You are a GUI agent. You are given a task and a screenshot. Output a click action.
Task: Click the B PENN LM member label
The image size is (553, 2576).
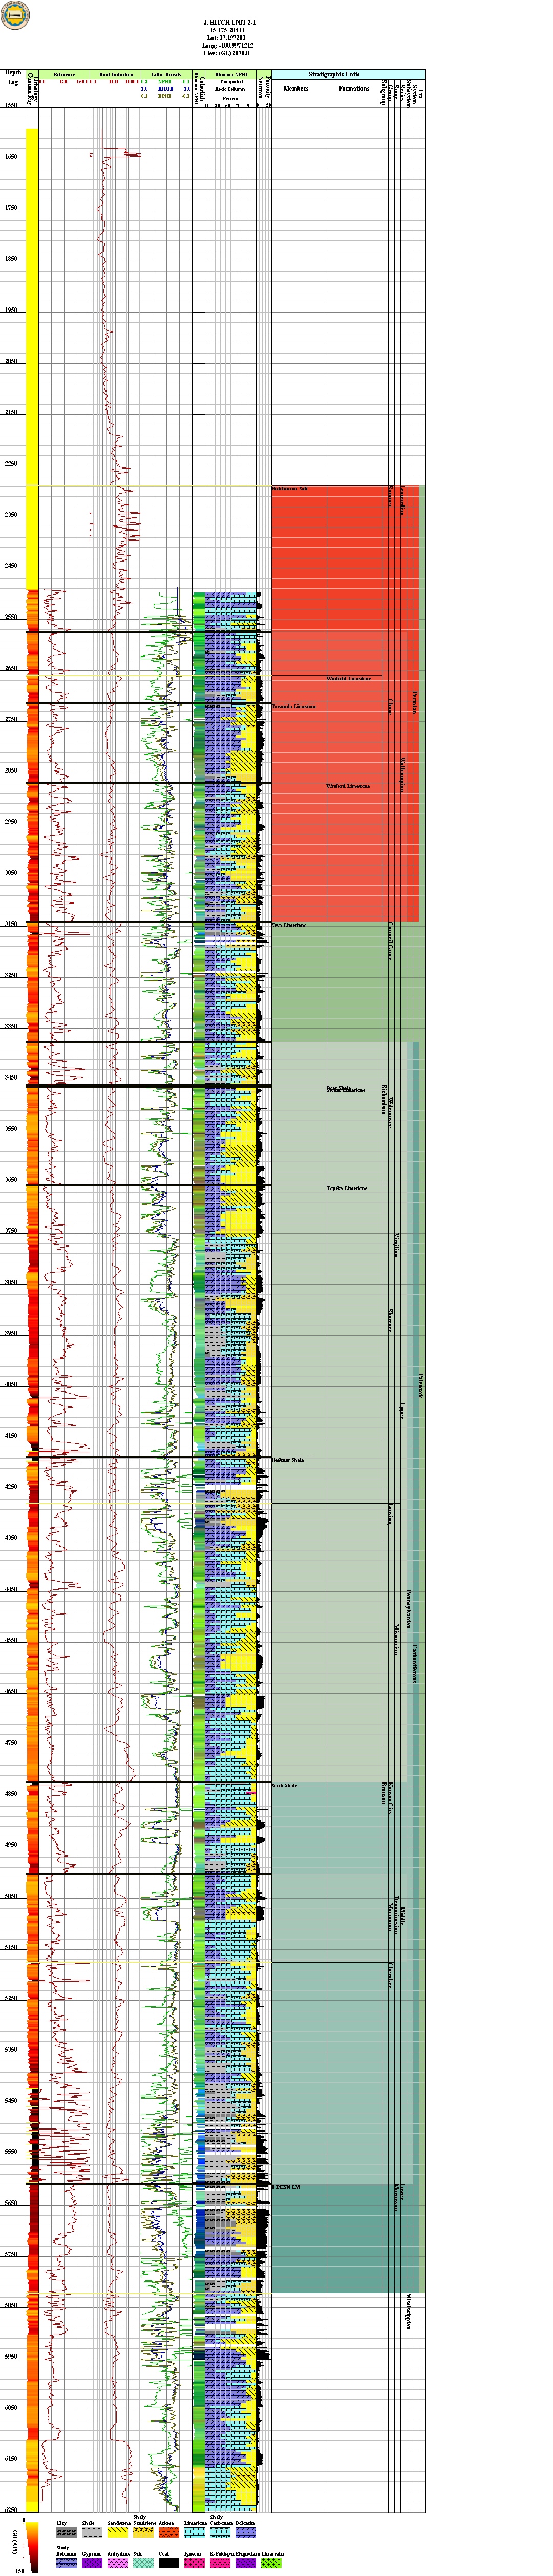pos(286,2188)
